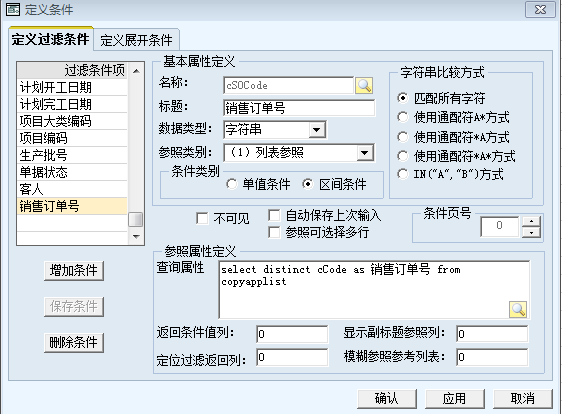The image size is (562, 414).
Task: Click into the 标题 text field
Action: (x=299, y=108)
